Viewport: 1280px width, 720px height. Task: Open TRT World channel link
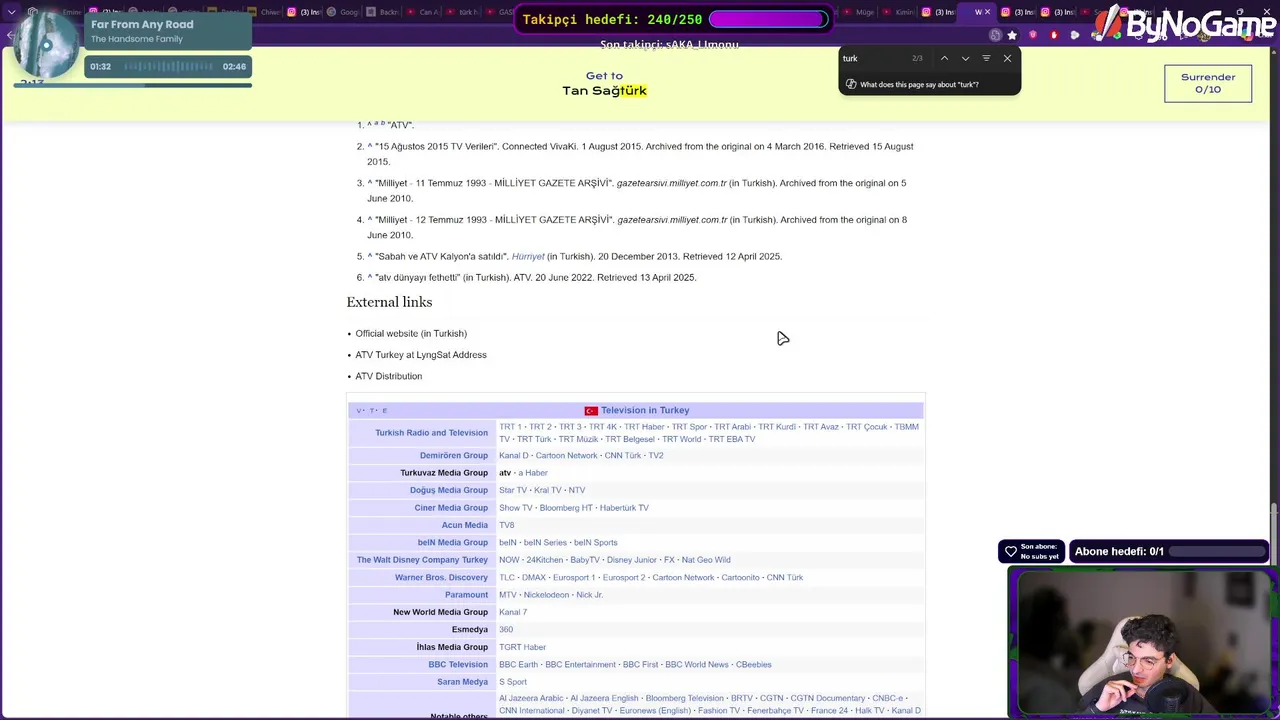coord(681,439)
